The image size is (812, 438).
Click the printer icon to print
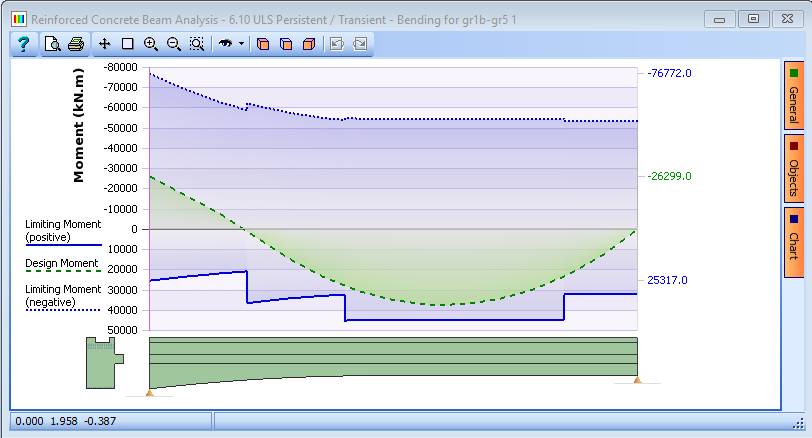tap(76, 44)
